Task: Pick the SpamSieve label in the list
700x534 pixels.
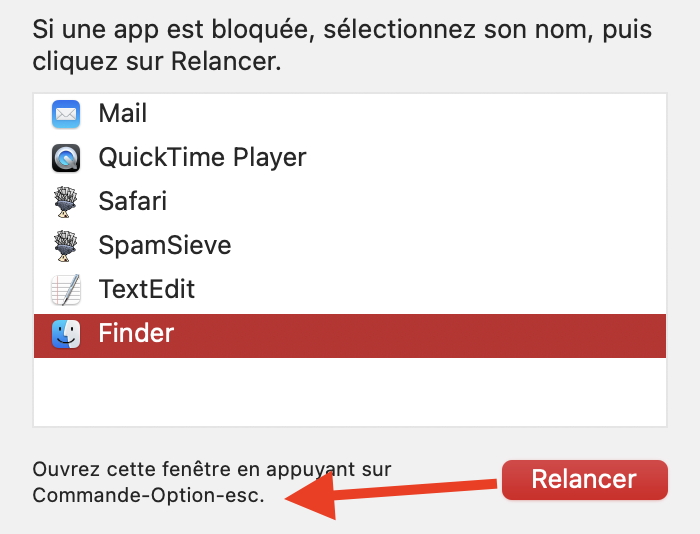Action: (x=164, y=246)
